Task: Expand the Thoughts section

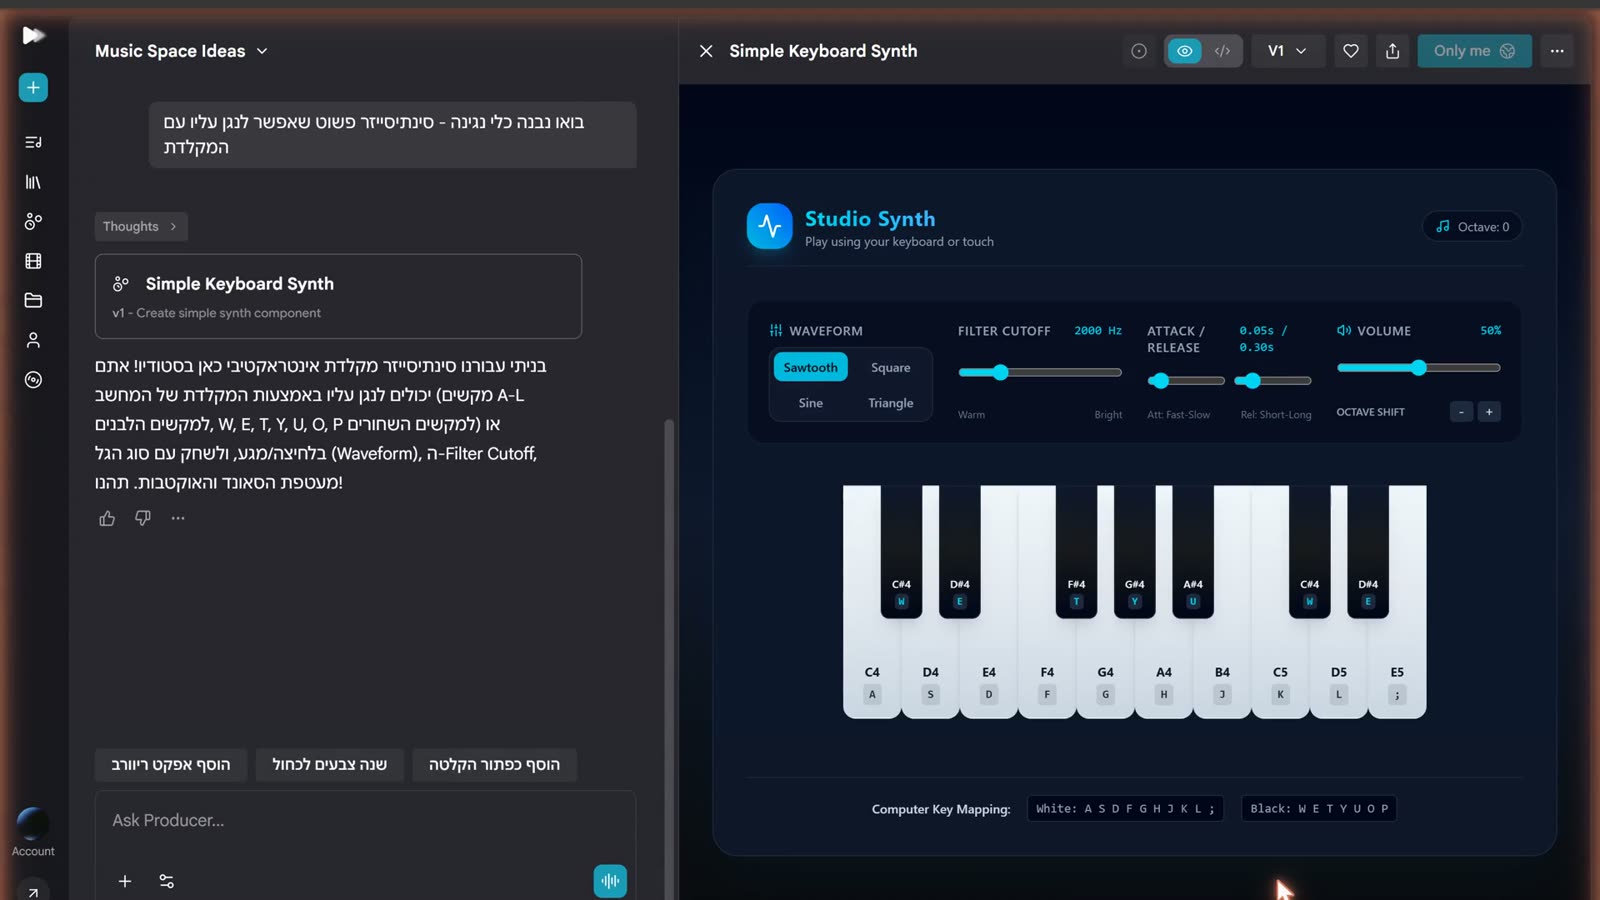Action: [141, 226]
